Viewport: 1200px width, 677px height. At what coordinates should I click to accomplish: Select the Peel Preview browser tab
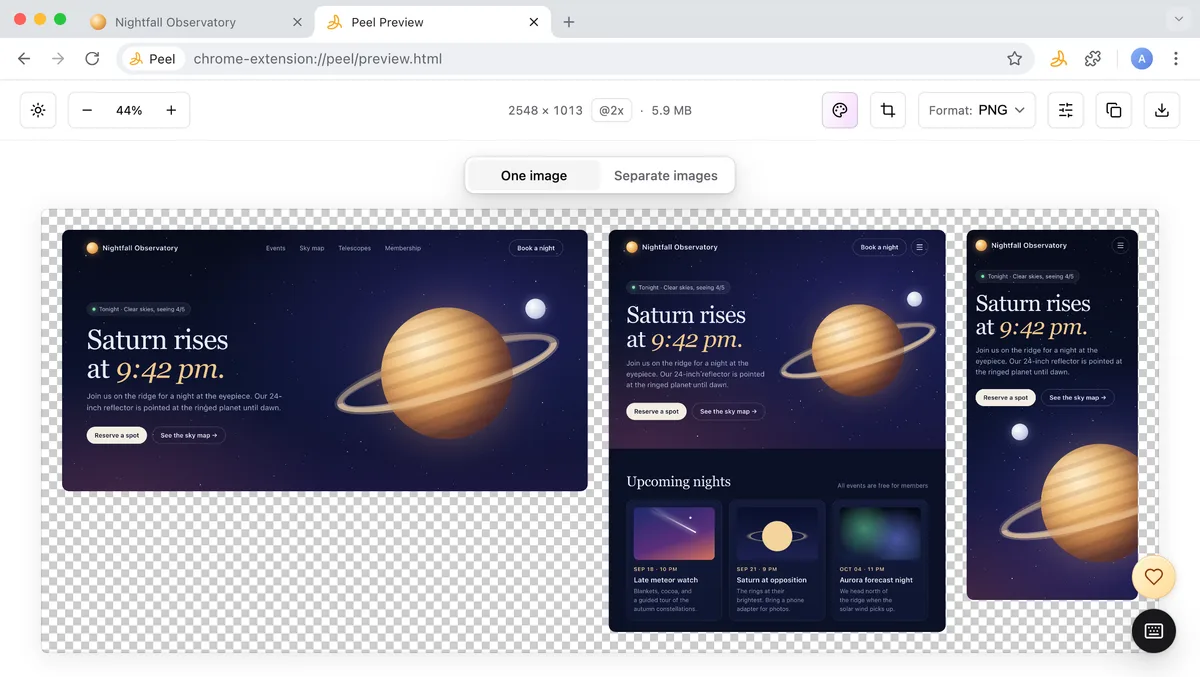(x=432, y=22)
